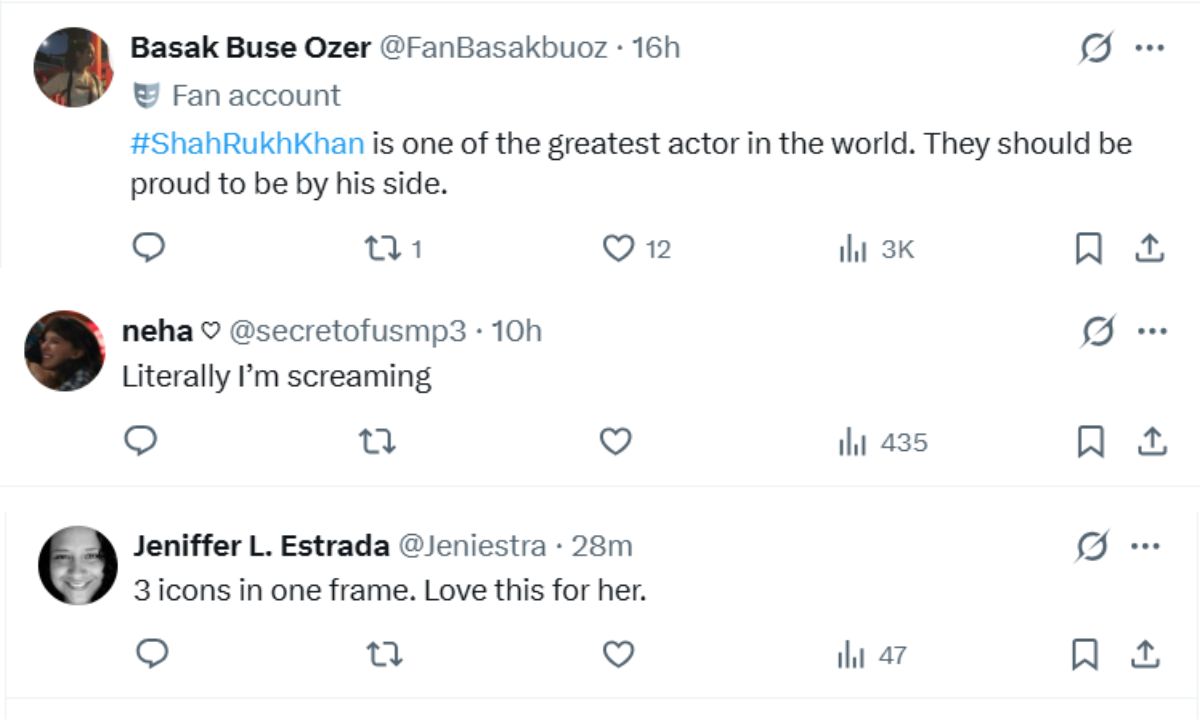Repost neha's tweet
1200x720 pixels.
pyautogui.click(x=380, y=441)
